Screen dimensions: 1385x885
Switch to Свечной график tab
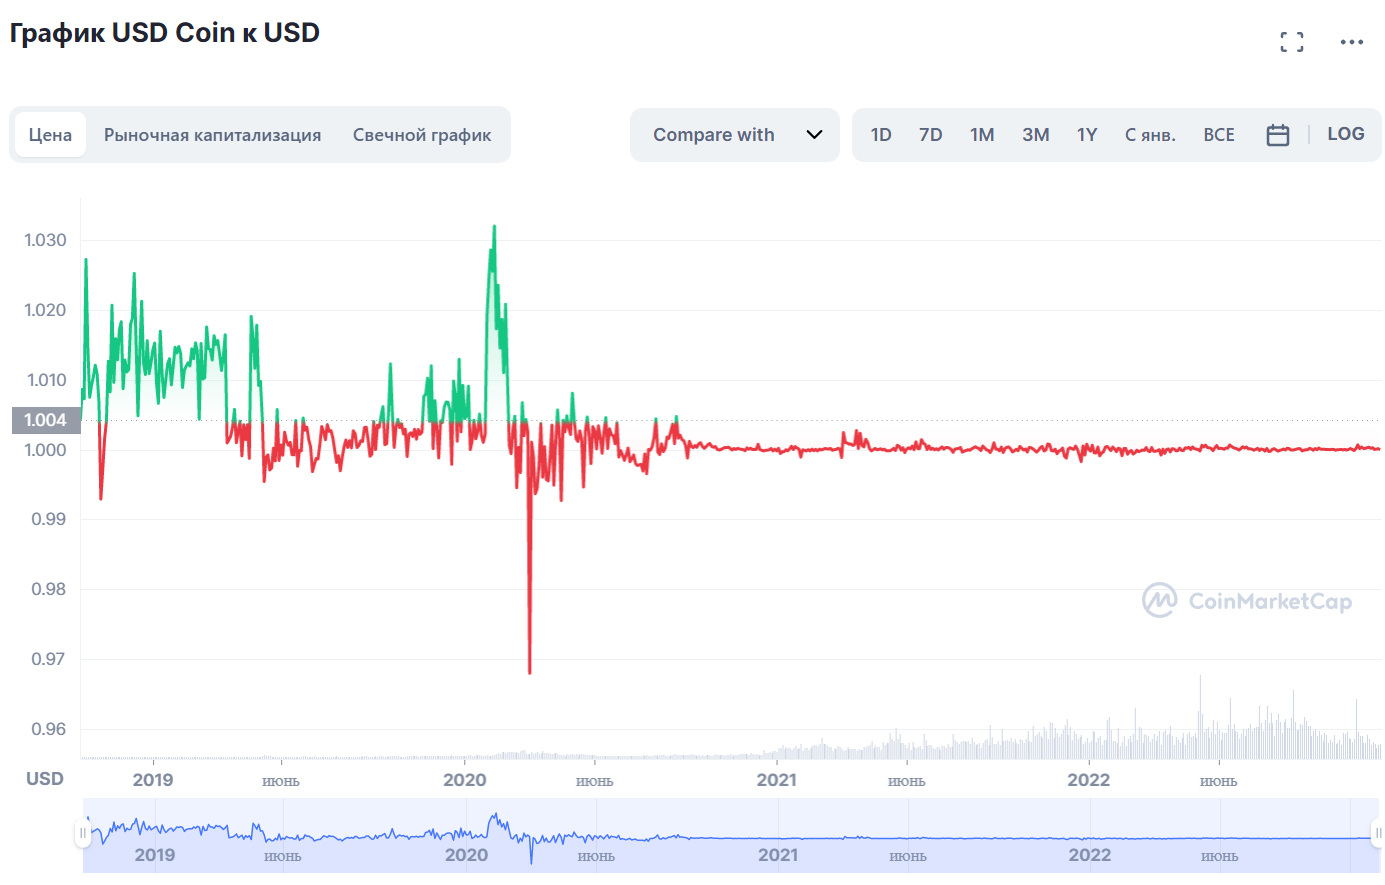[422, 135]
